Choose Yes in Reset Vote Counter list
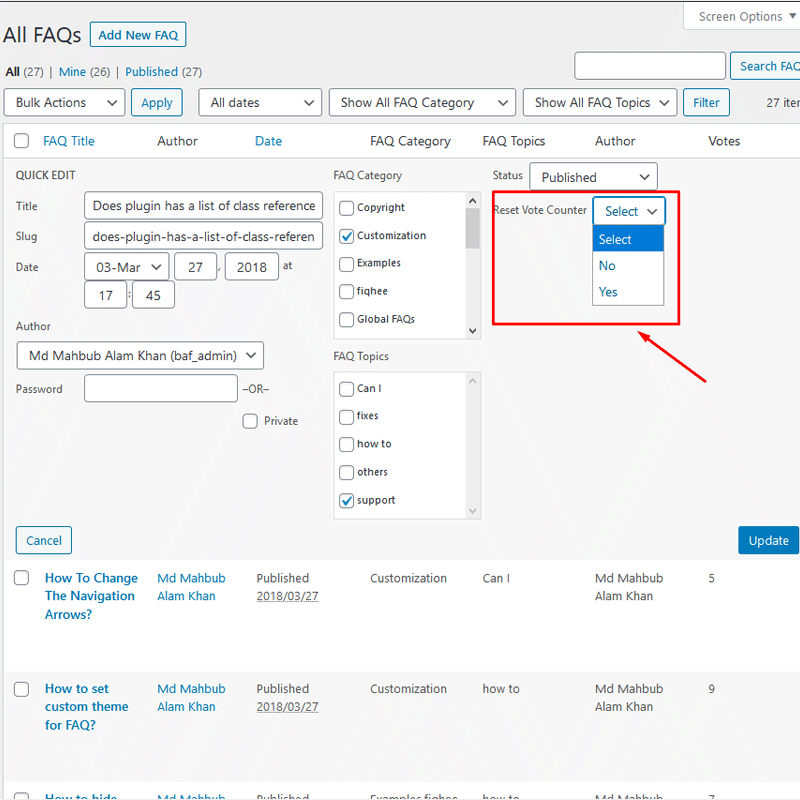800x800 pixels. coord(609,292)
